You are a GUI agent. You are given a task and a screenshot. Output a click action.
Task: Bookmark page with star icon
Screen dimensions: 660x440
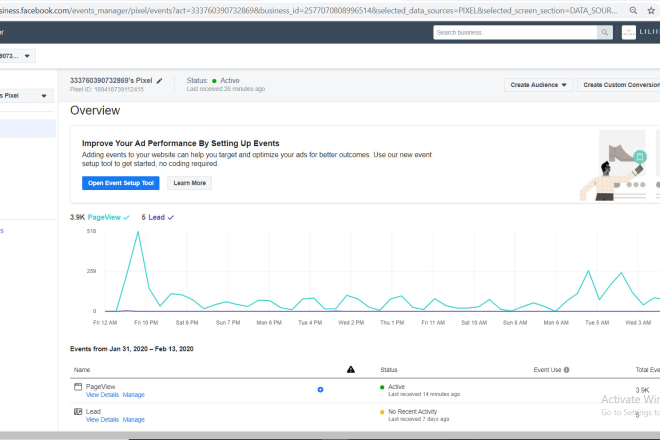651,11
